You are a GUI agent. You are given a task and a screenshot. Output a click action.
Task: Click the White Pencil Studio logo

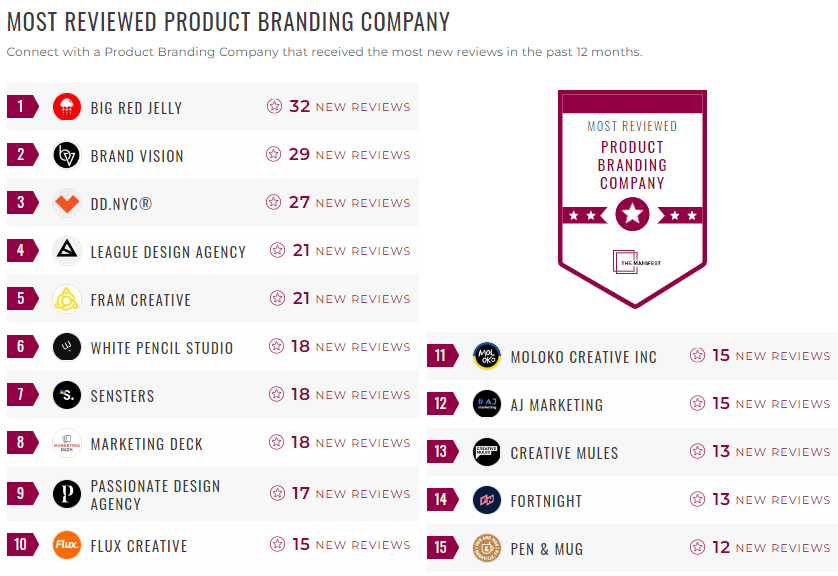coord(64,347)
